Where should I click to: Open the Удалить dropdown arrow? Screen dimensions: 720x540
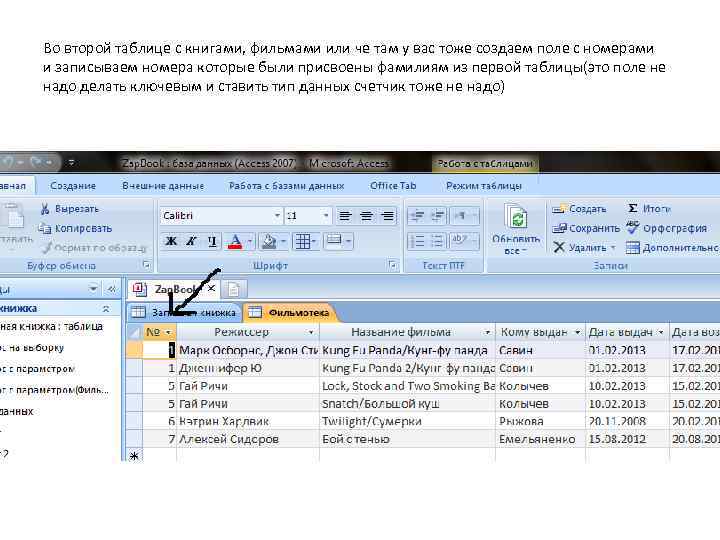(x=613, y=248)
